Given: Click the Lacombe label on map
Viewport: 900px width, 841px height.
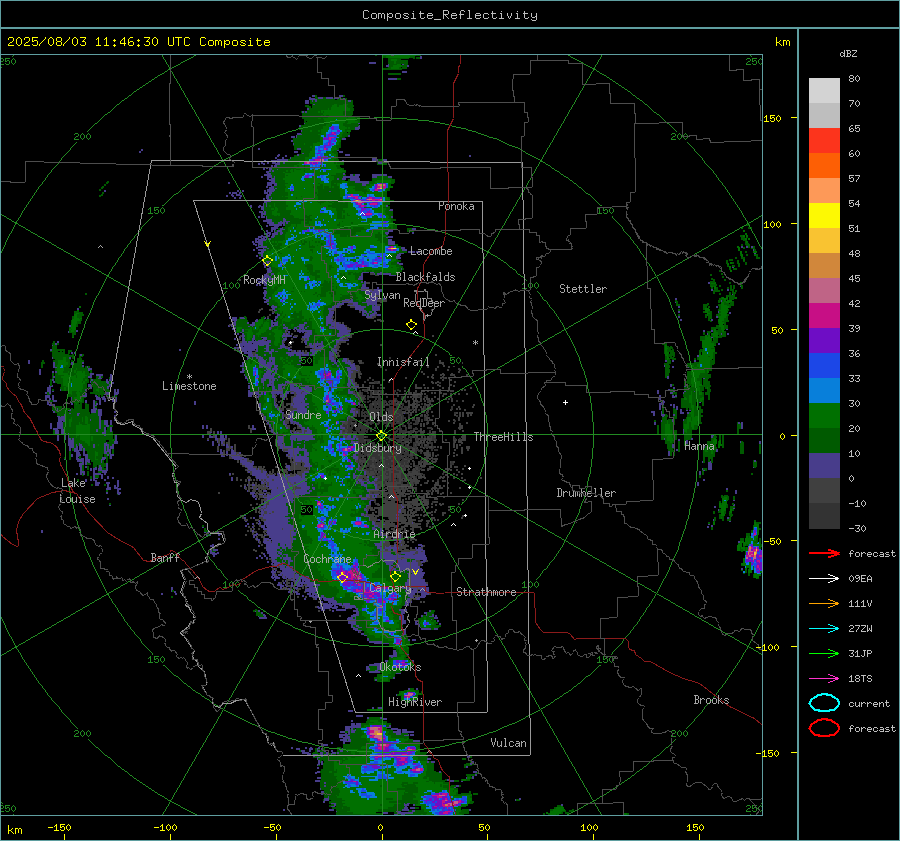Looking at the screenshot, I should 431,251.
